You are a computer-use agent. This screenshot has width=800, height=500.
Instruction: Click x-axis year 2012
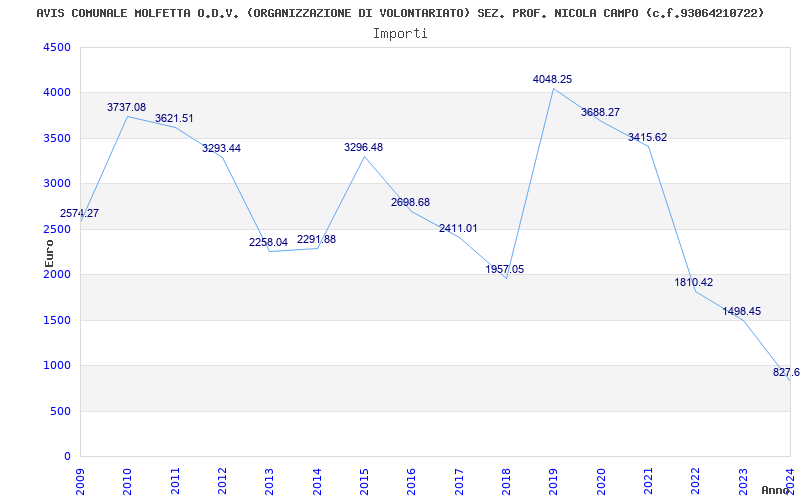(222, 480)
